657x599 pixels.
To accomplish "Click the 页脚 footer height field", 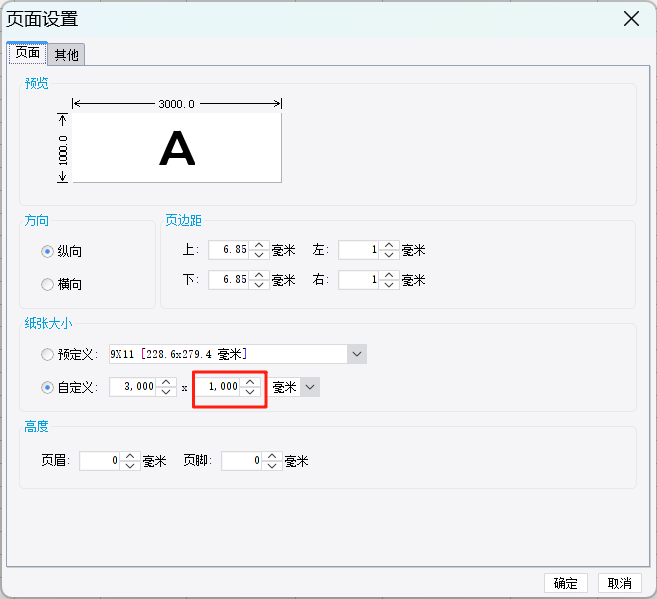I will pyautogui.click(x=242, y=461).
